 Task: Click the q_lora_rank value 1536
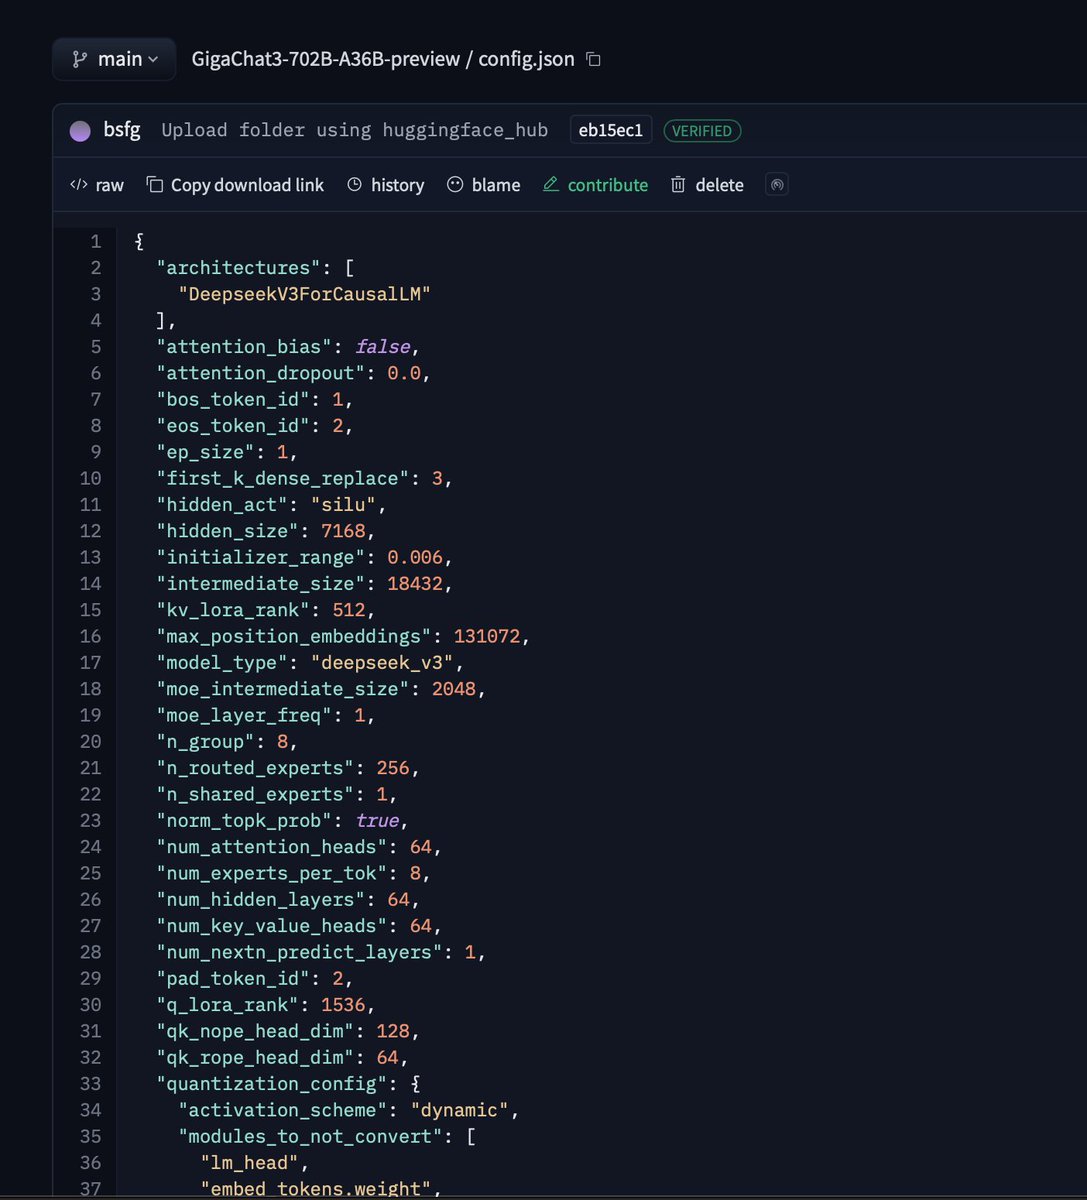coord(343,1005)
